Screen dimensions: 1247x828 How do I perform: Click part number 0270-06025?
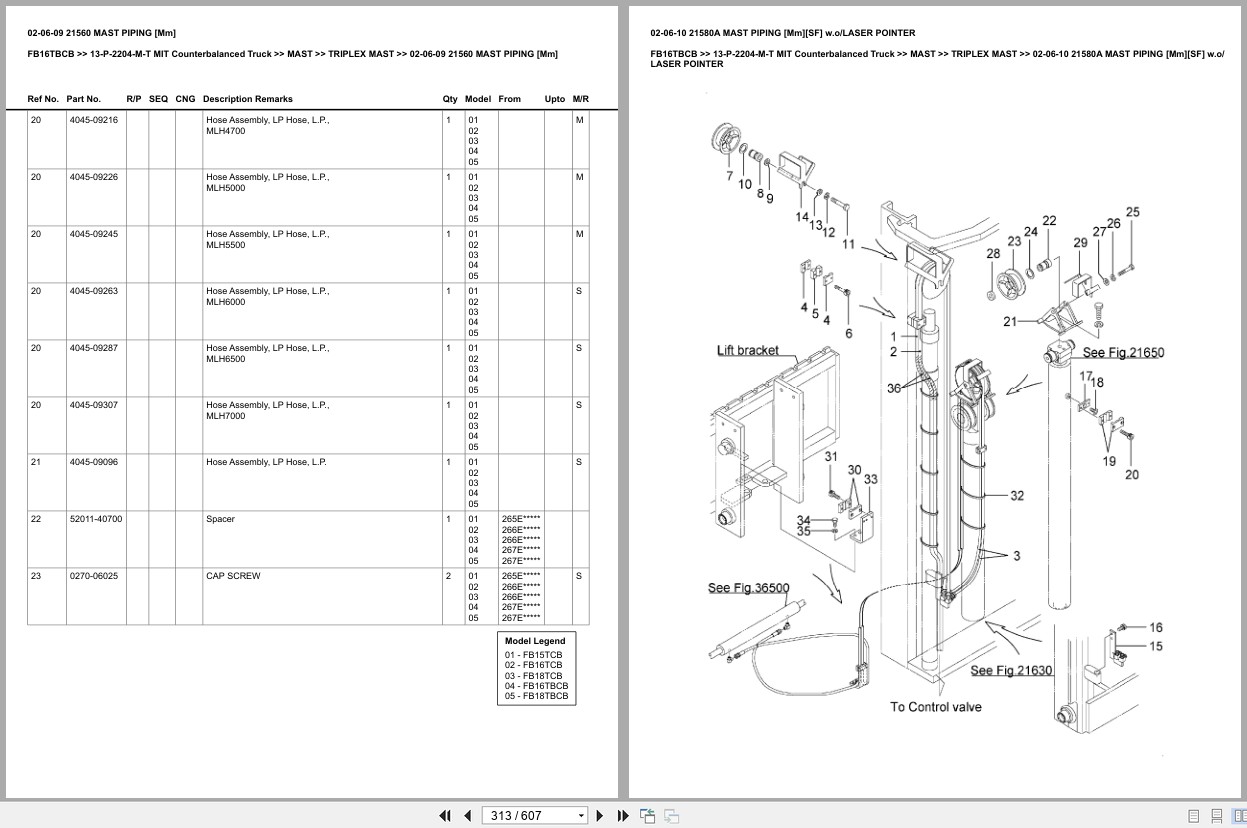[93, 576]
